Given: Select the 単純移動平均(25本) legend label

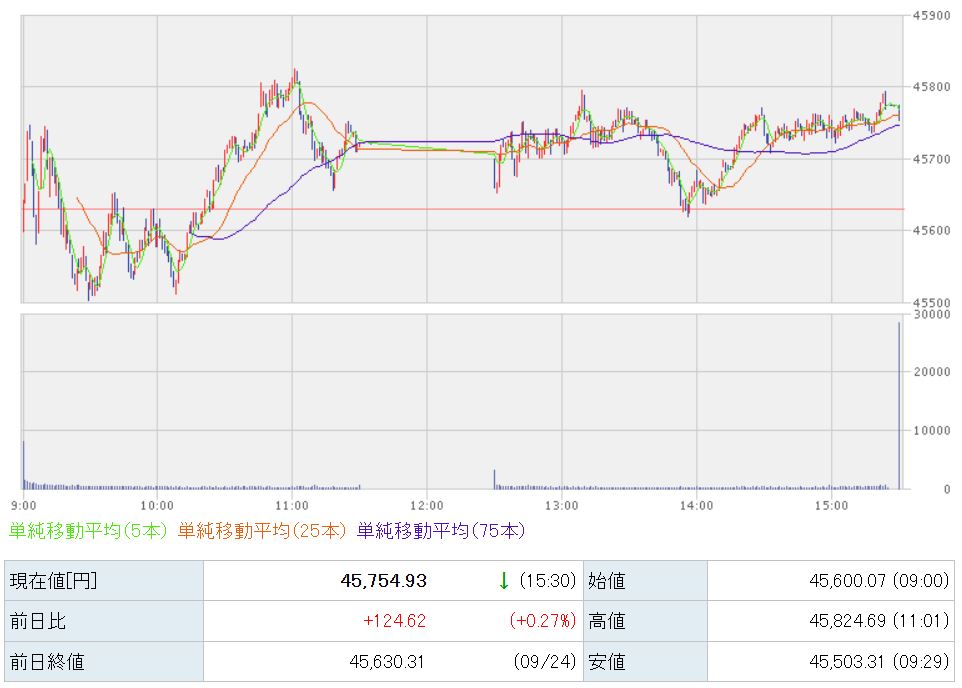Looking at the screenshot, I should tap(262, 530).
